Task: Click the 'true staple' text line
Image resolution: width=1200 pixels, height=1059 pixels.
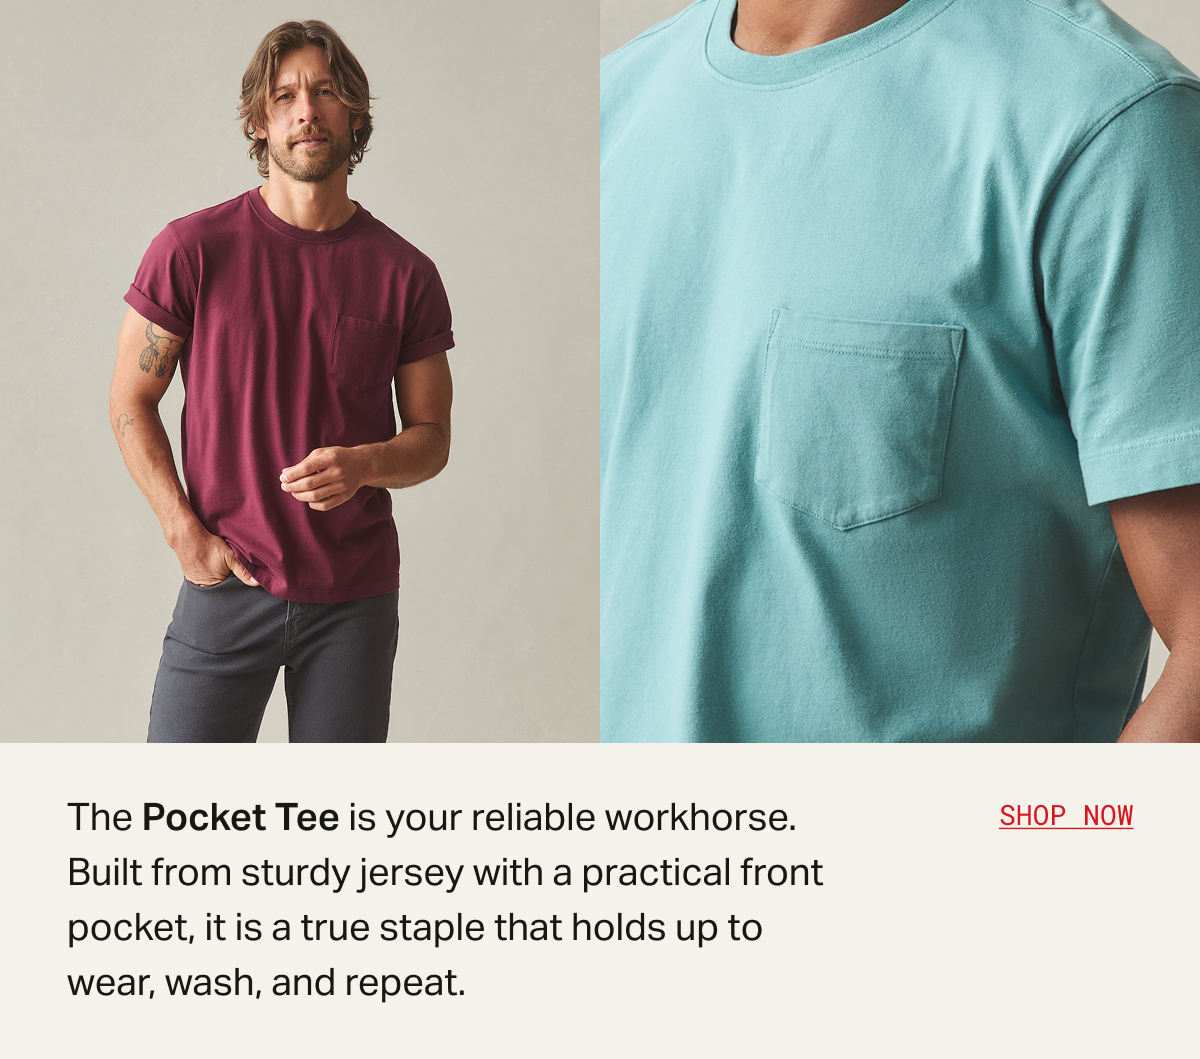Action: coord(415,928)
